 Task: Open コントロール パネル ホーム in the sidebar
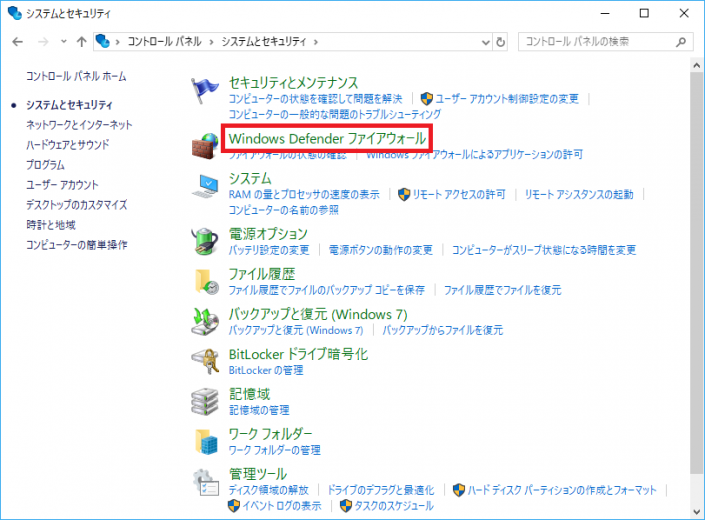[x=76, y=76]
